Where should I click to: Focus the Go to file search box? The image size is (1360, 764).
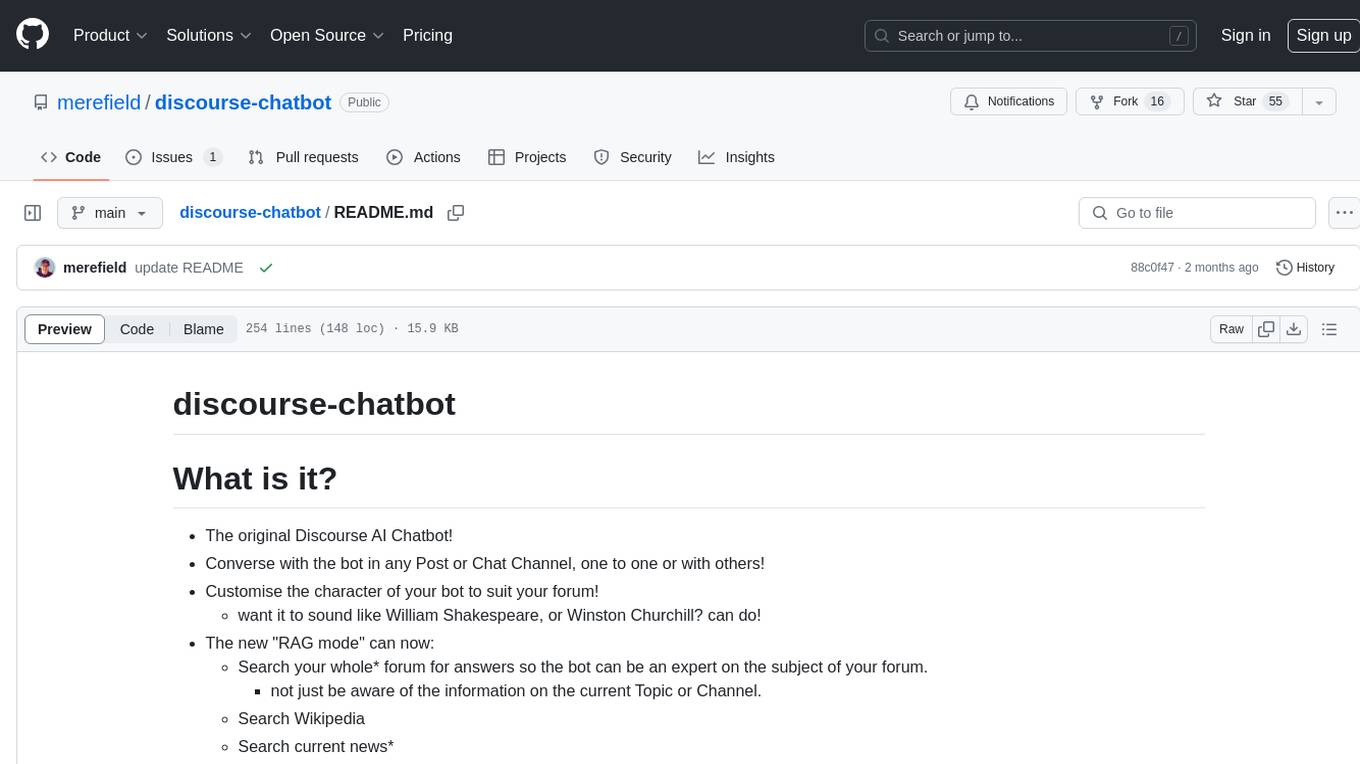point(1197,213)
